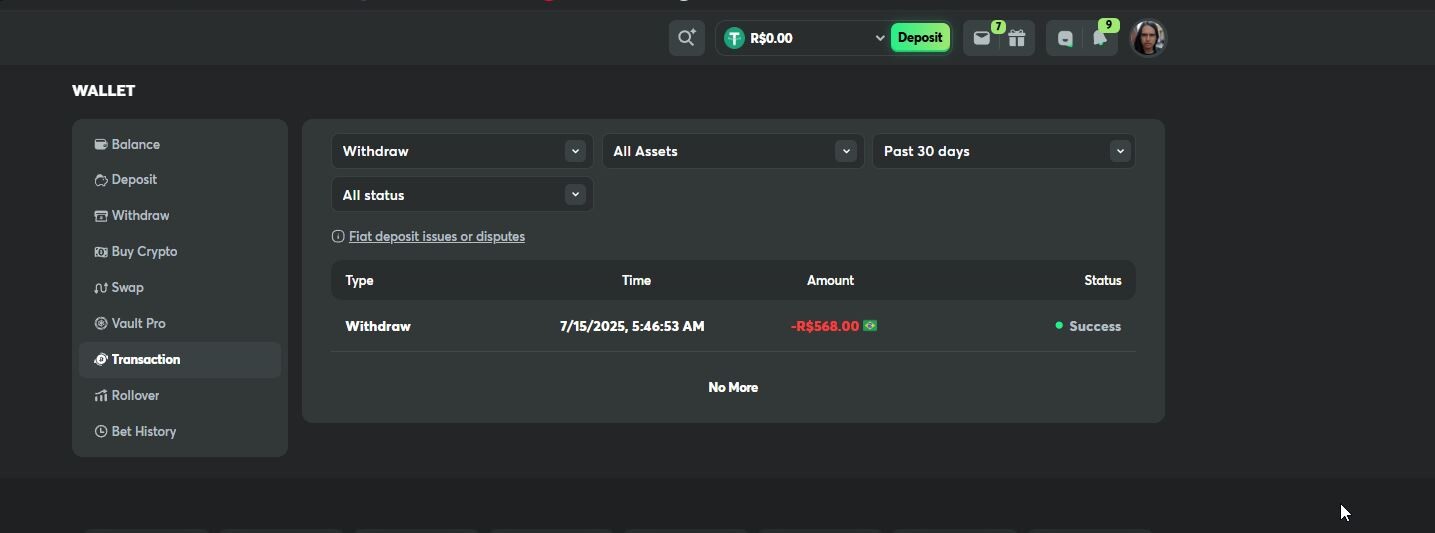This screenshot has height=533, width=1435.
Task: Open Fiat deposit issues or disputes link
Action: tap(437, 237)
